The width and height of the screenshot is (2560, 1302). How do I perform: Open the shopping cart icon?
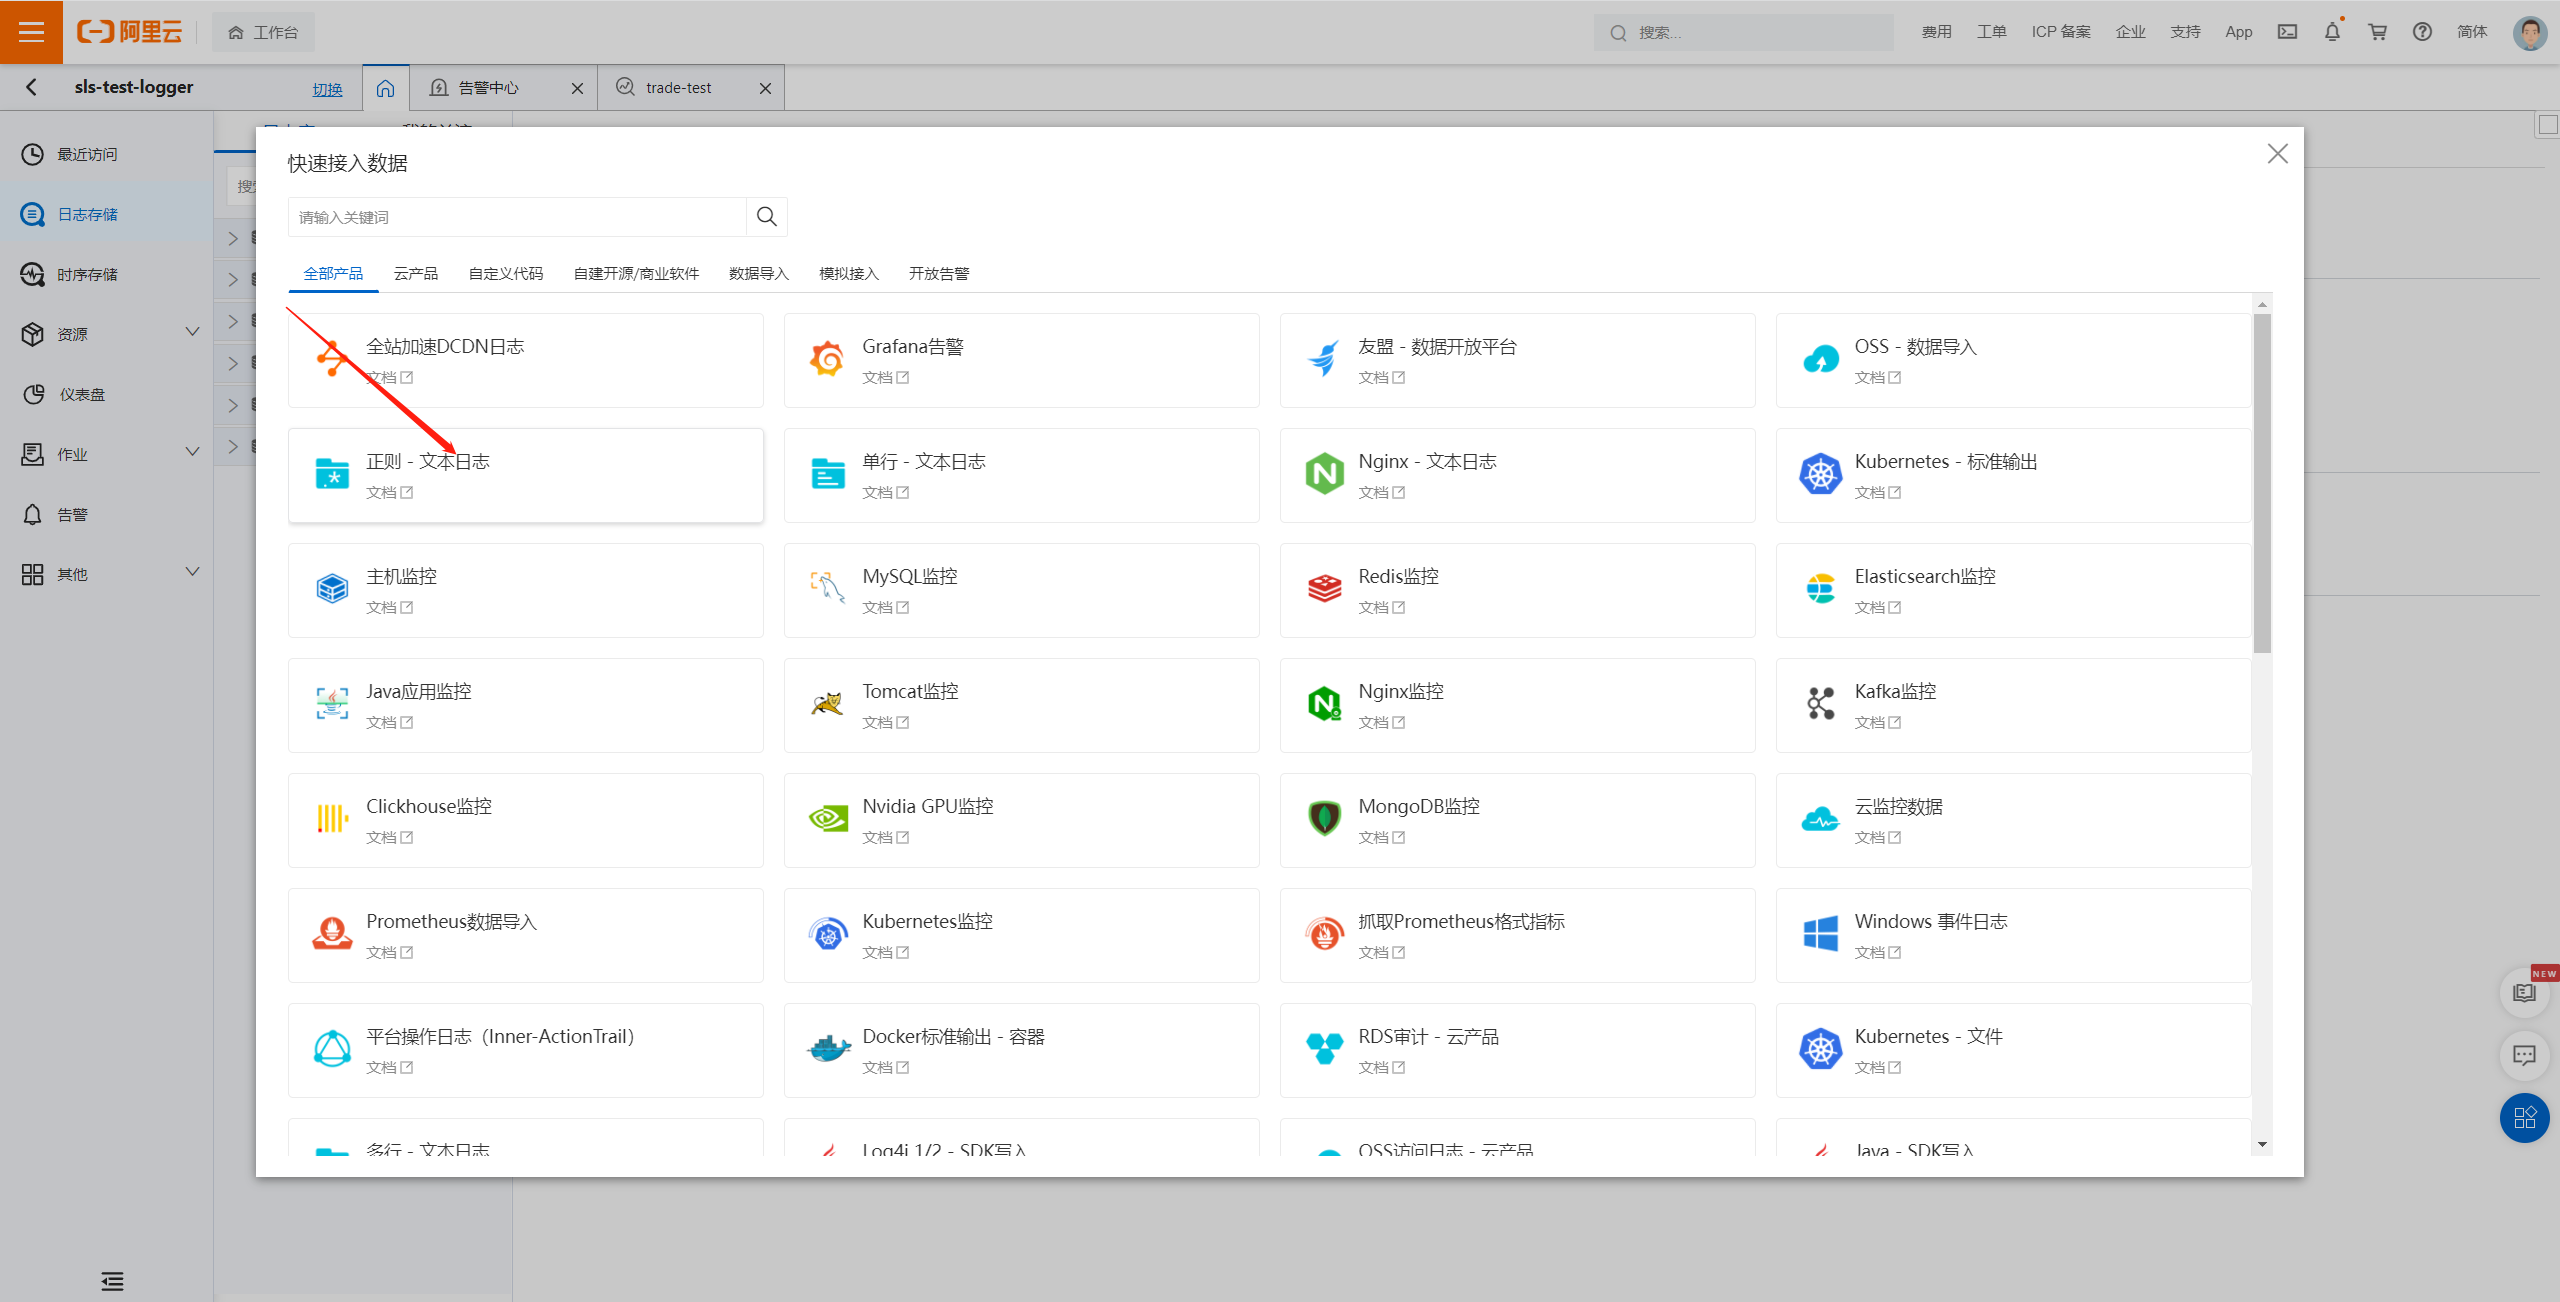tap(2377, 32)
